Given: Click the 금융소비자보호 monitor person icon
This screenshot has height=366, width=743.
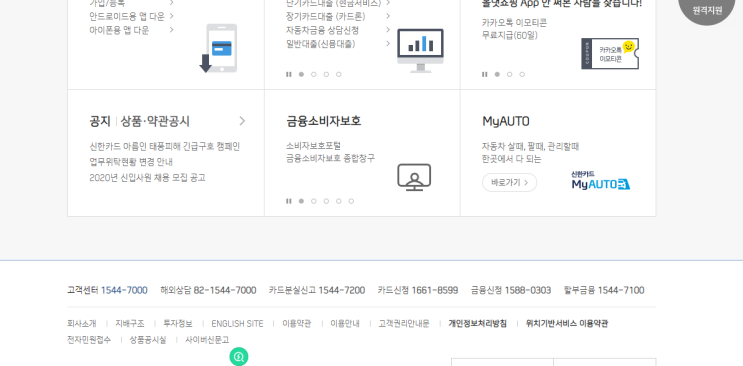Looking at the screenshot, I should tap(414, 177).
